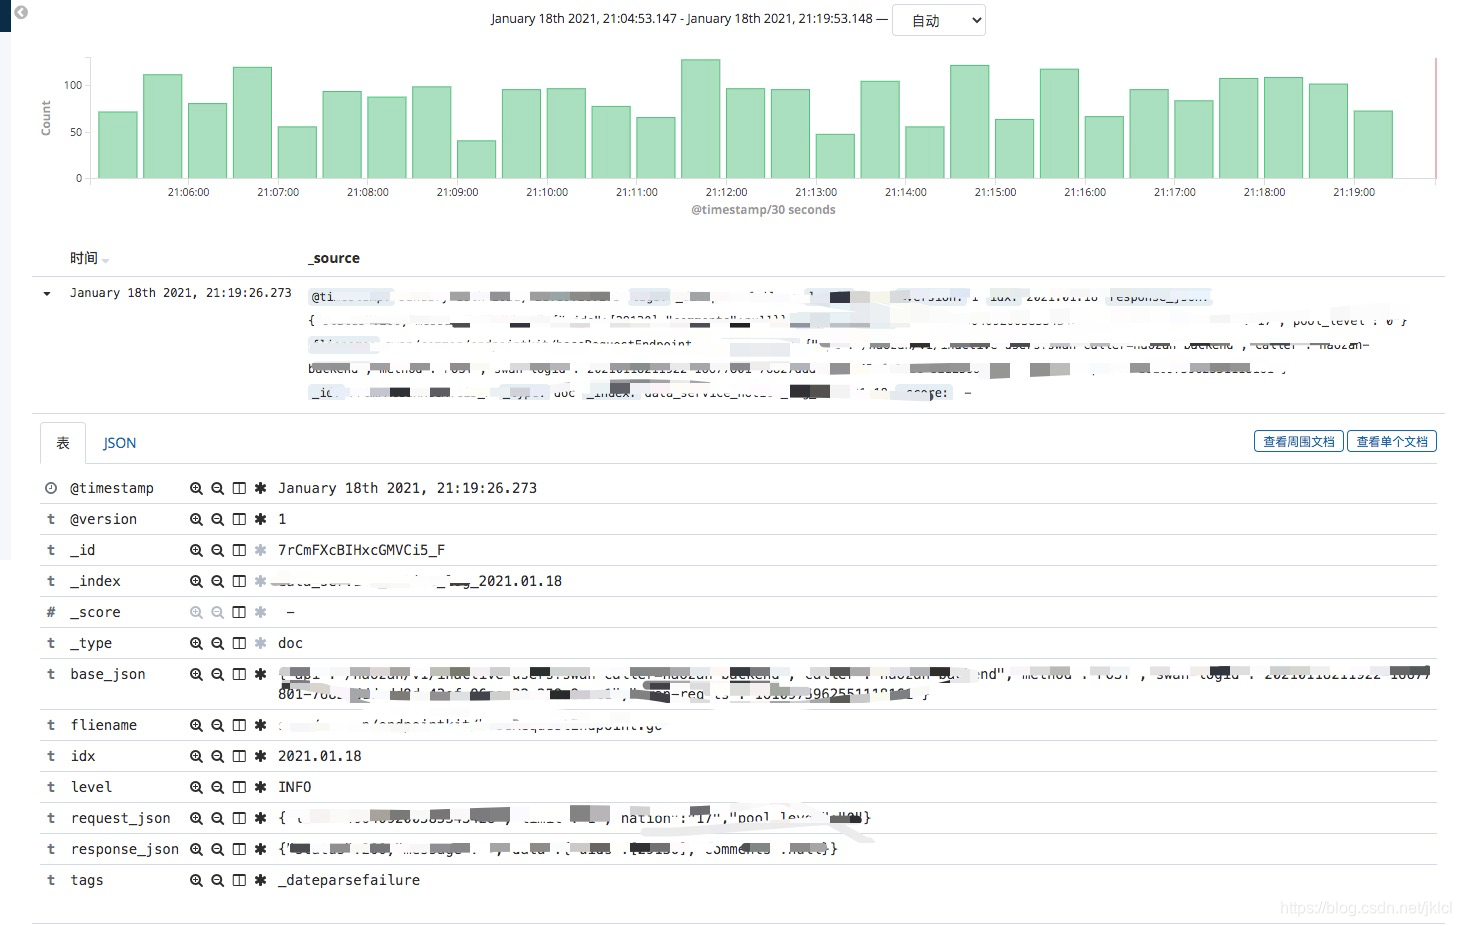
Task: Toggle _index column in table
Action: click(239, 582)
